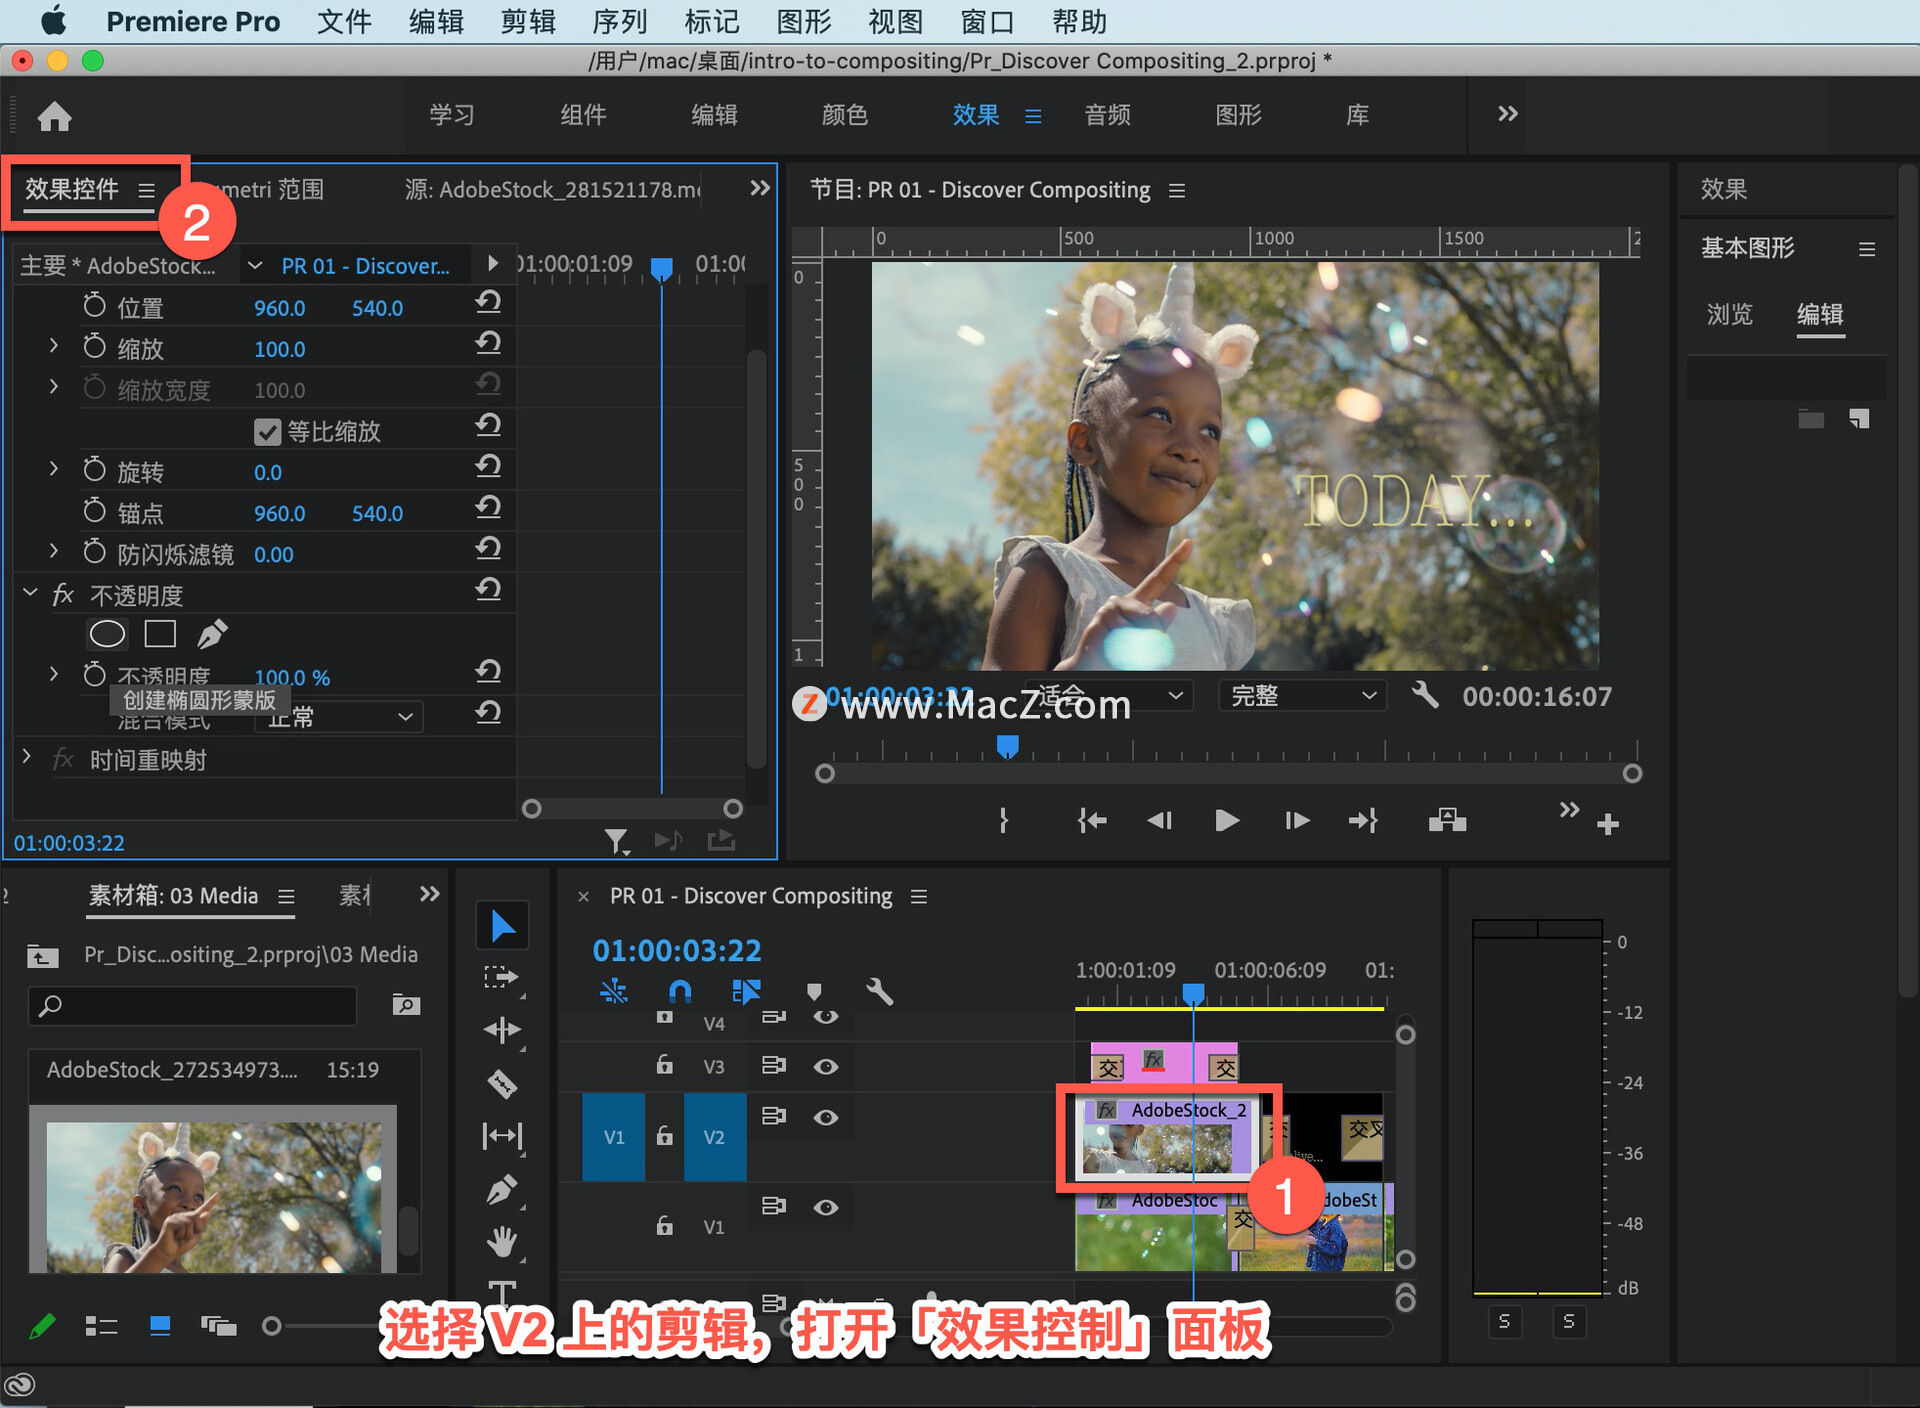Select the Track Select Forward tool

pyautogui.click(x=502, y=977)
